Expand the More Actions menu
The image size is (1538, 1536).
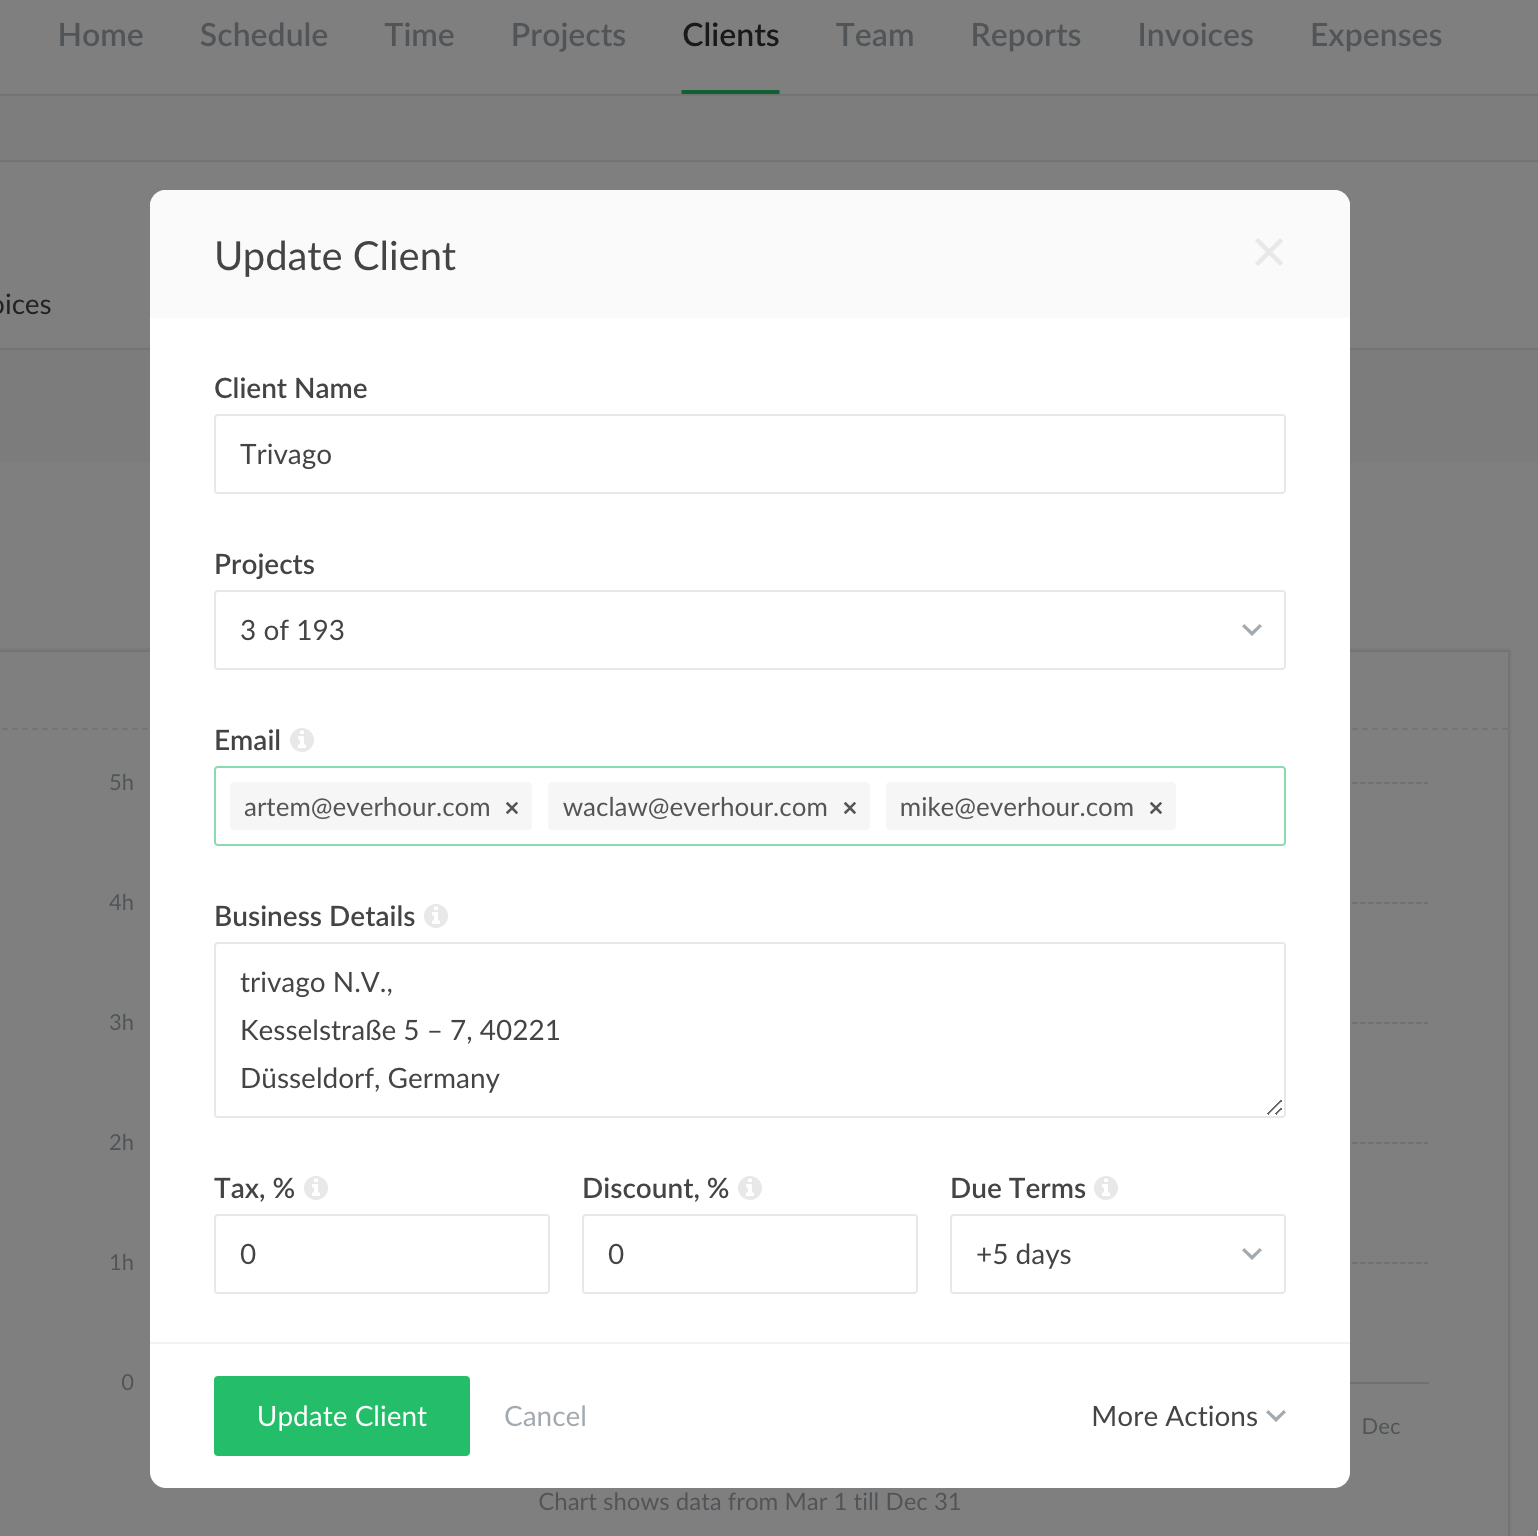(1187, 1416)
